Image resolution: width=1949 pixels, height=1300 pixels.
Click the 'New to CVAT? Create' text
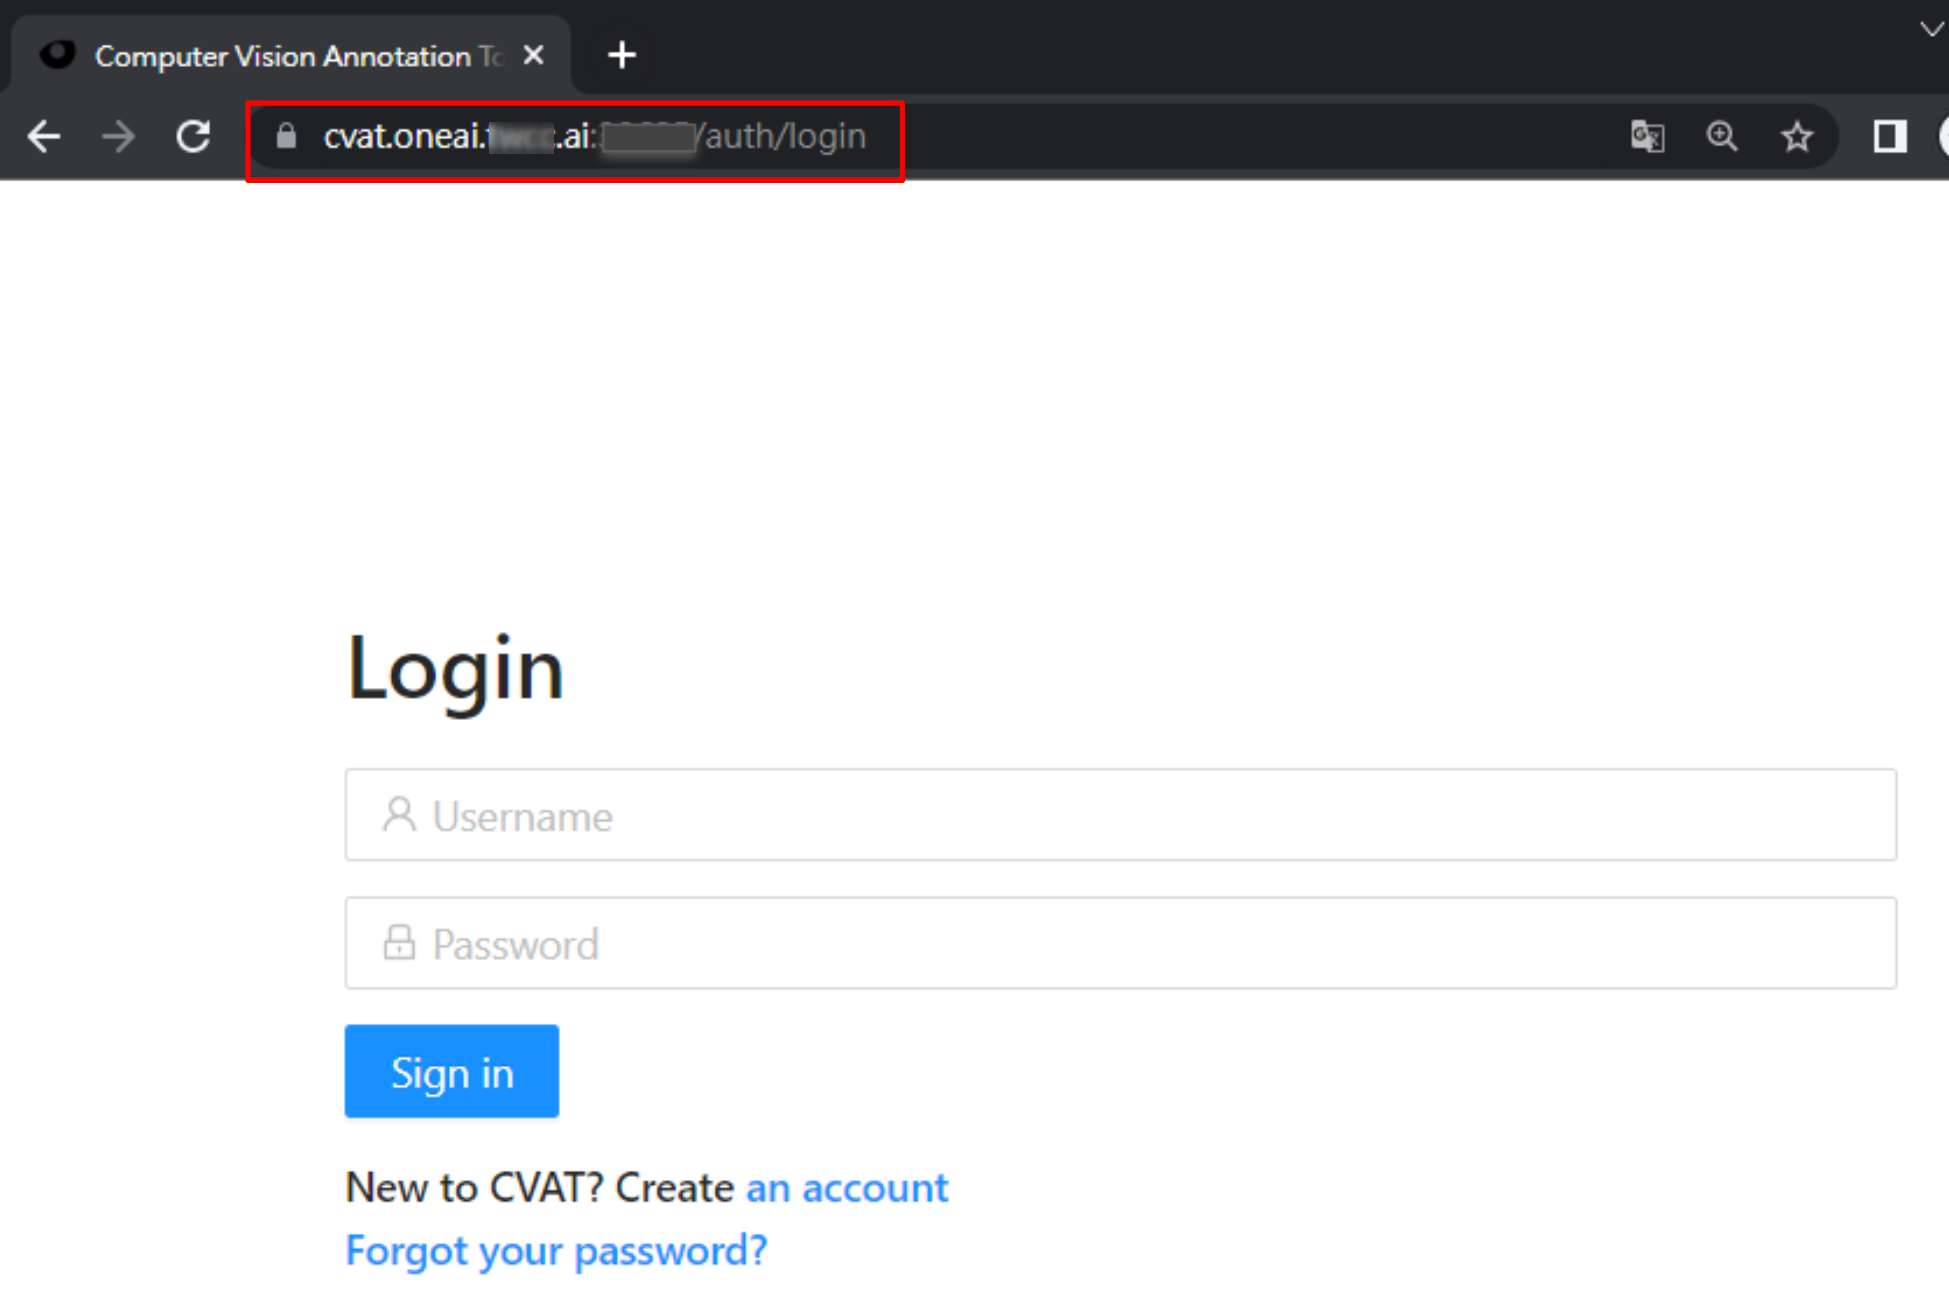point(540,1187)
